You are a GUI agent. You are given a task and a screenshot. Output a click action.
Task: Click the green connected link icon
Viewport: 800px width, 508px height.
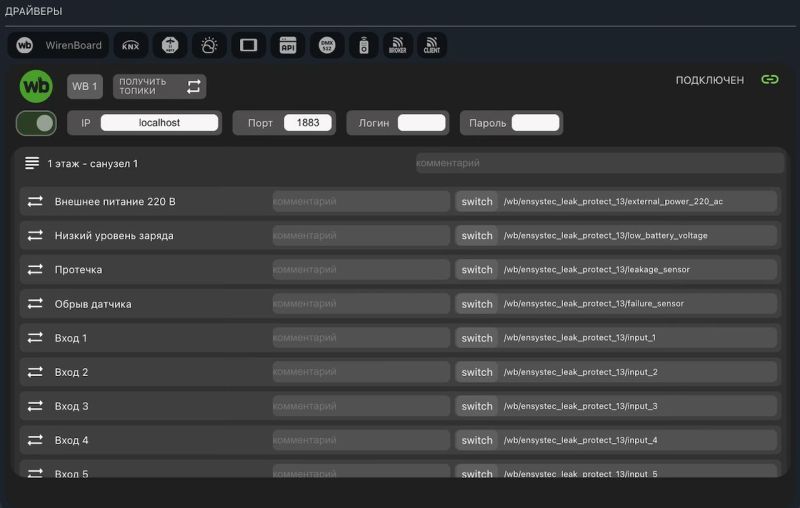click(769, 80)
